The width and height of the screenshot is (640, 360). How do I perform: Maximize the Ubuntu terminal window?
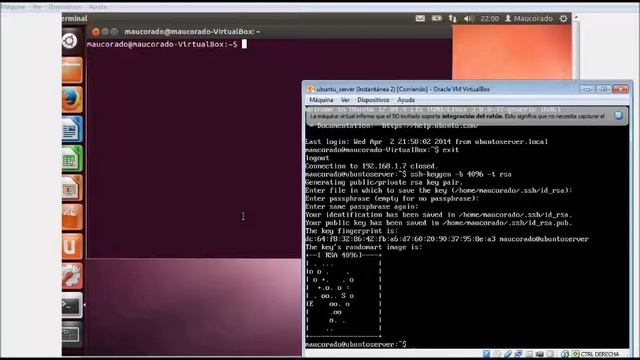114,31
